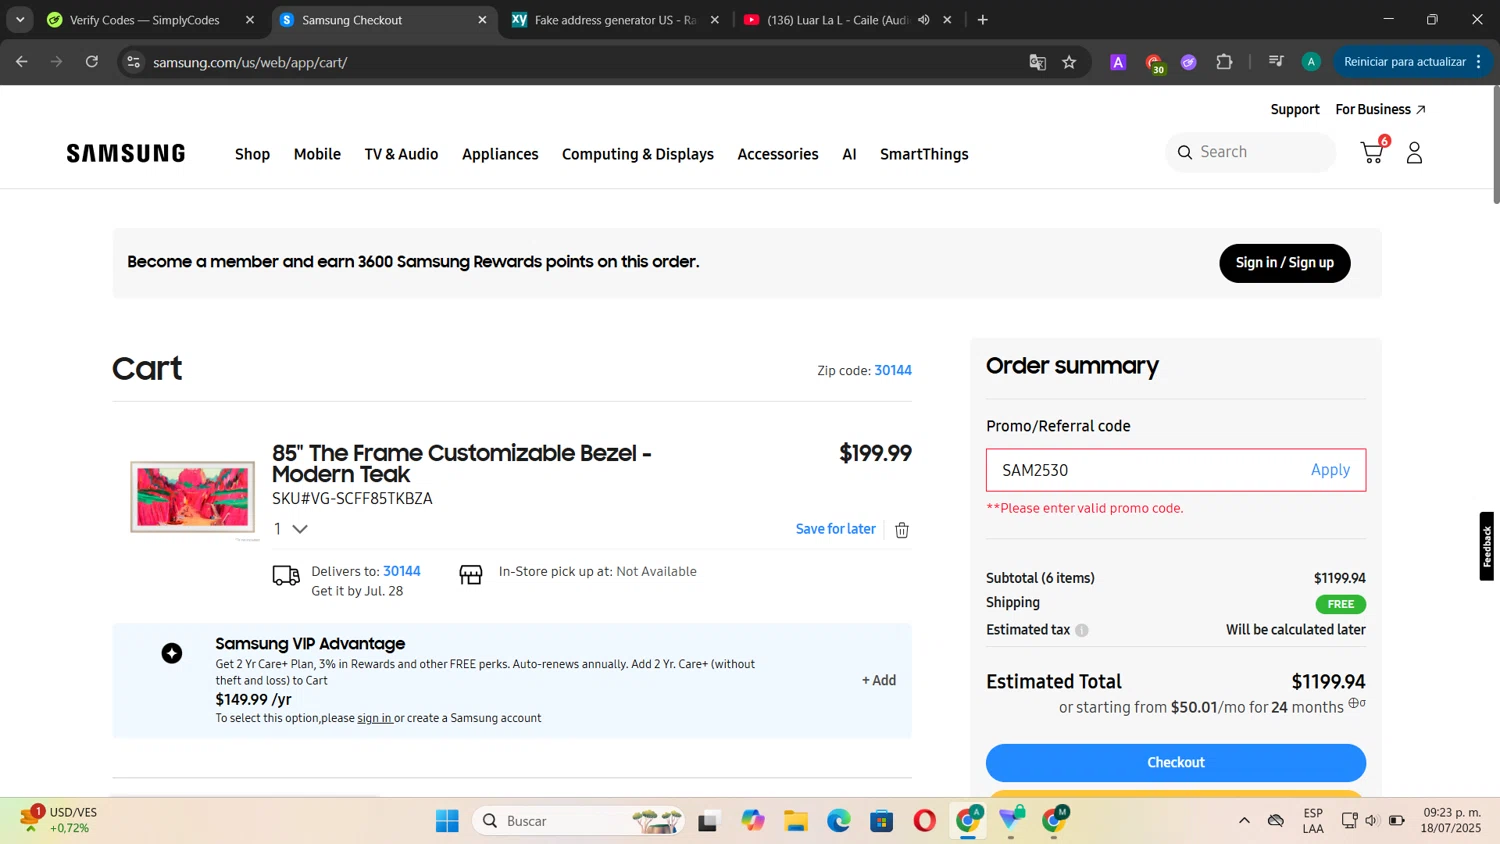Open Chrome's three-dot menu

click(1478, 62)
